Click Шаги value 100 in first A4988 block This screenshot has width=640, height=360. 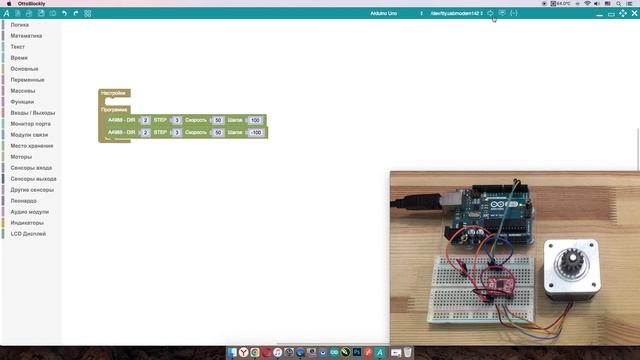pos(255,120)
